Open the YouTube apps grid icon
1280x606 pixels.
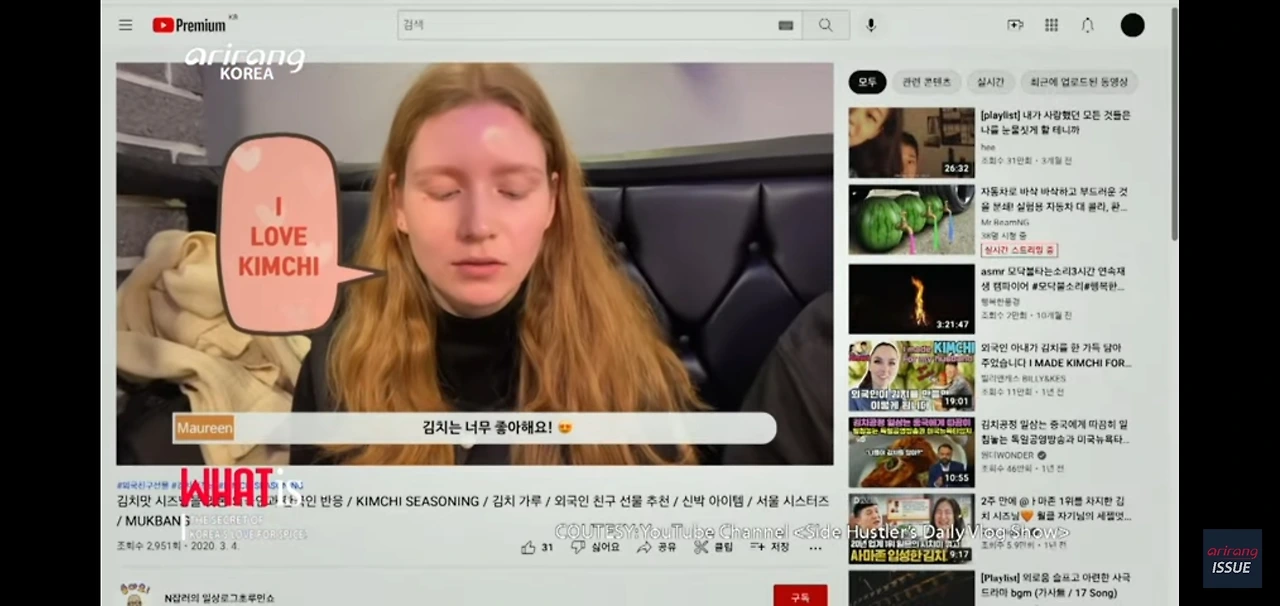1051,25
